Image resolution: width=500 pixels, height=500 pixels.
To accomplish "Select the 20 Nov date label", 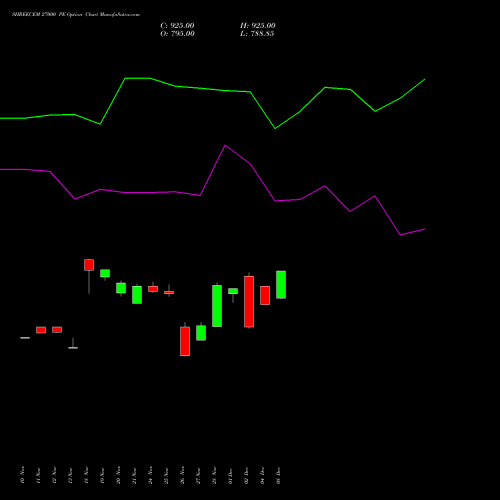I will pyautogui.click(x=118, y=475).
